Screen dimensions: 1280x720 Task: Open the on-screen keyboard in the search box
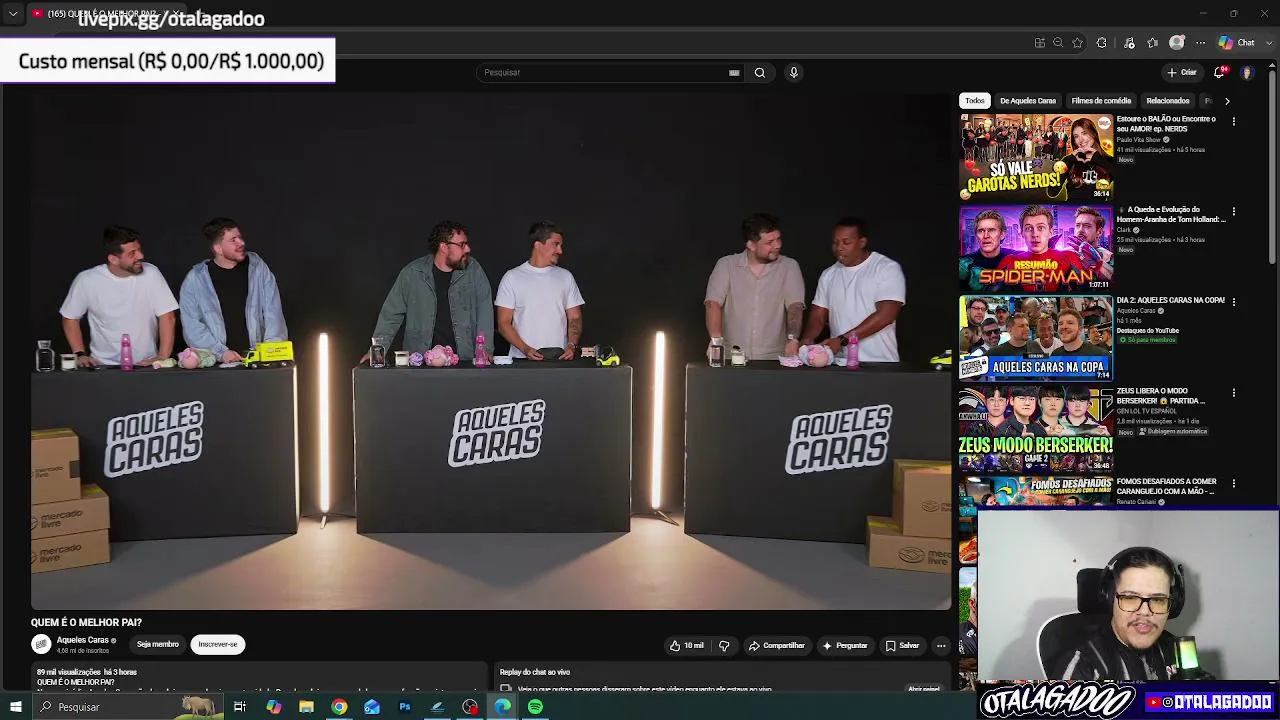[x=734, y=72]
